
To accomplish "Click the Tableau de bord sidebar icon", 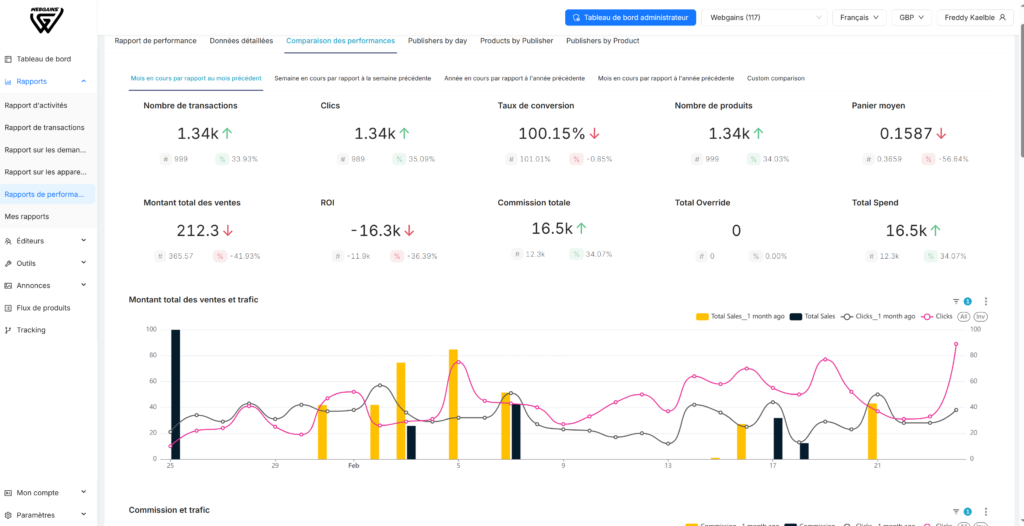I will pos(8,59).
